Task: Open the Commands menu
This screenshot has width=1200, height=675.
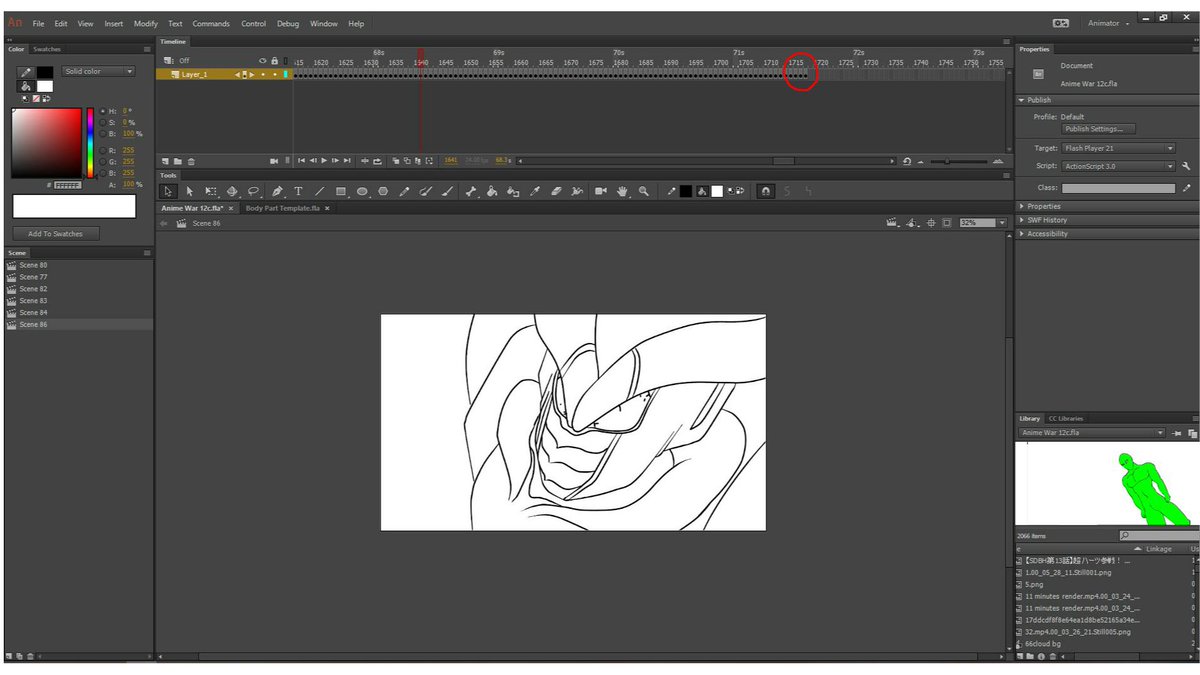Action: point(211,23)
